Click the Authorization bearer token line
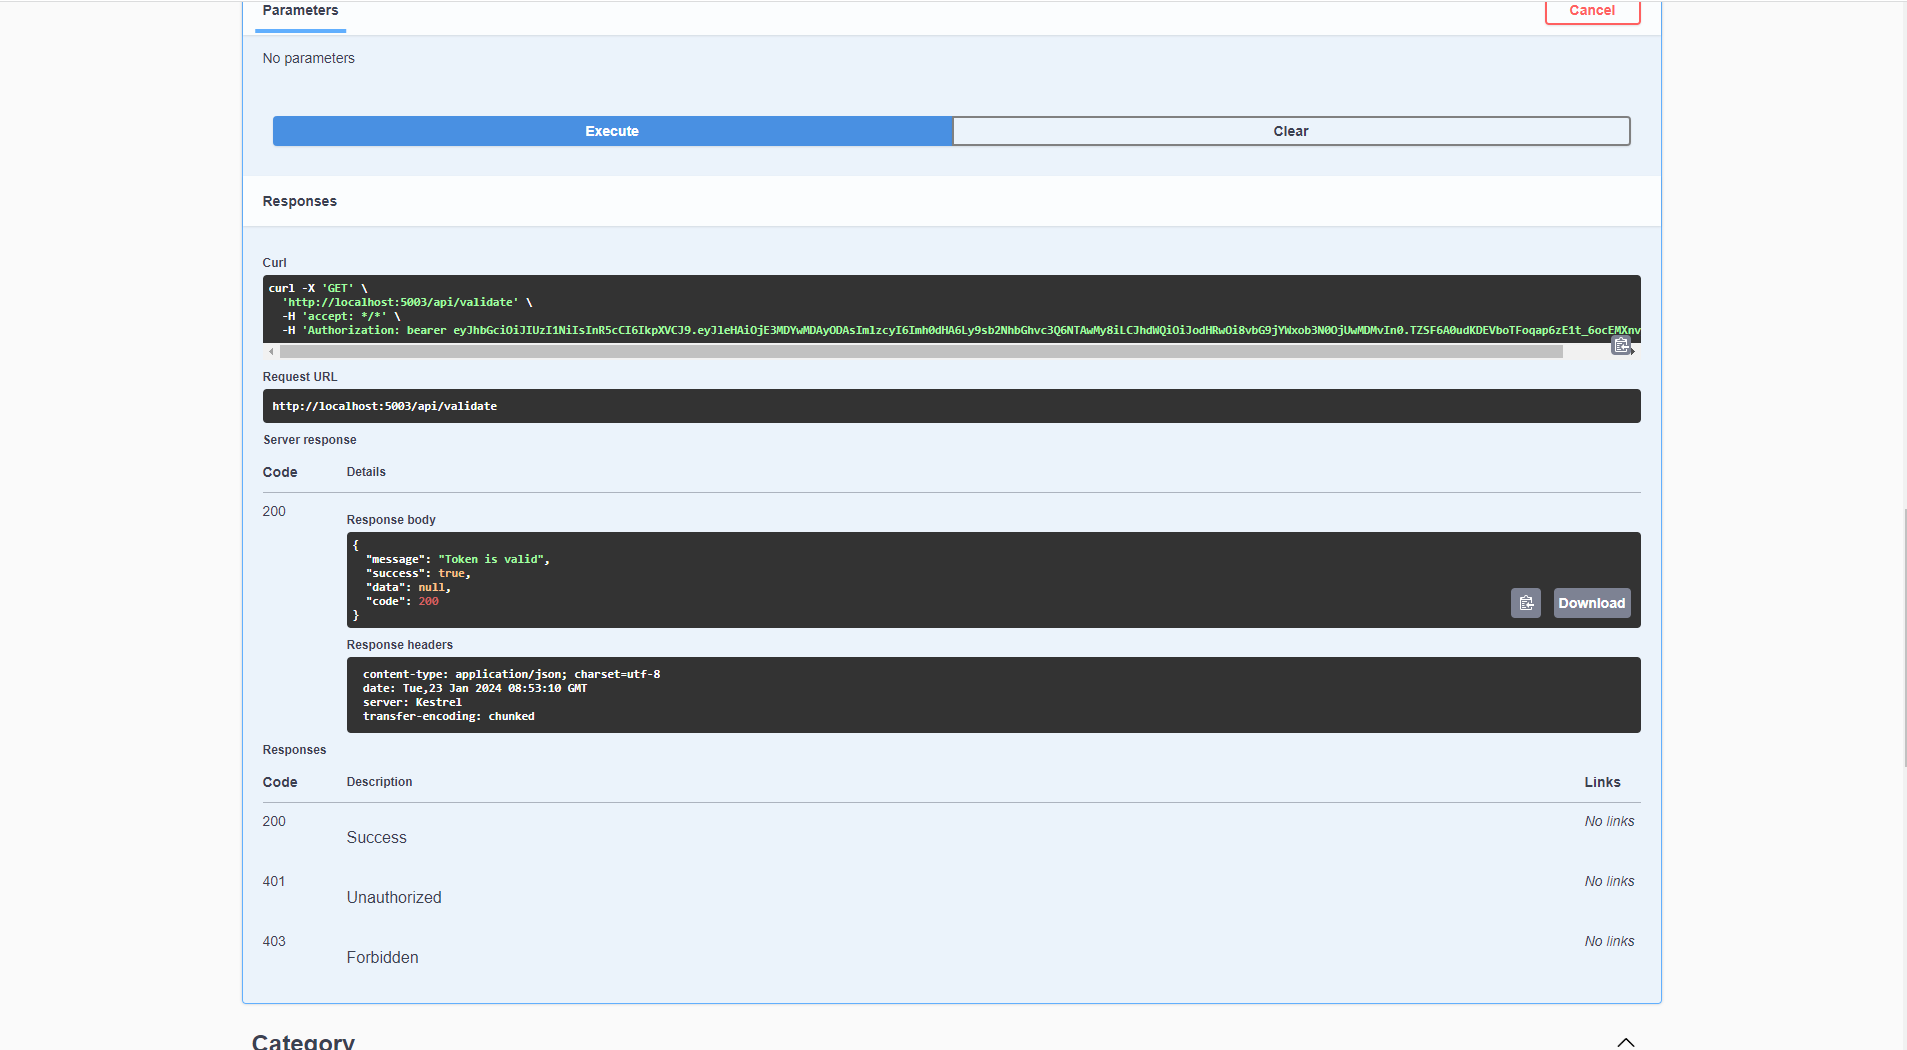The width and height of the screenshot is (1907, 1050). (x=960, y=330)
